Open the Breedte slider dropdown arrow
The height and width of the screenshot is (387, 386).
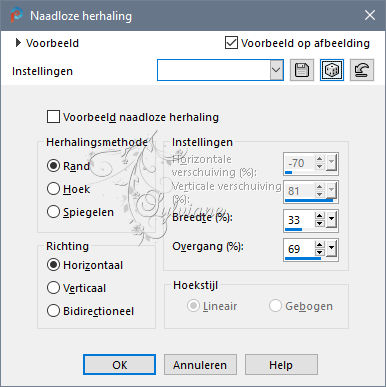tap(331, 220)
